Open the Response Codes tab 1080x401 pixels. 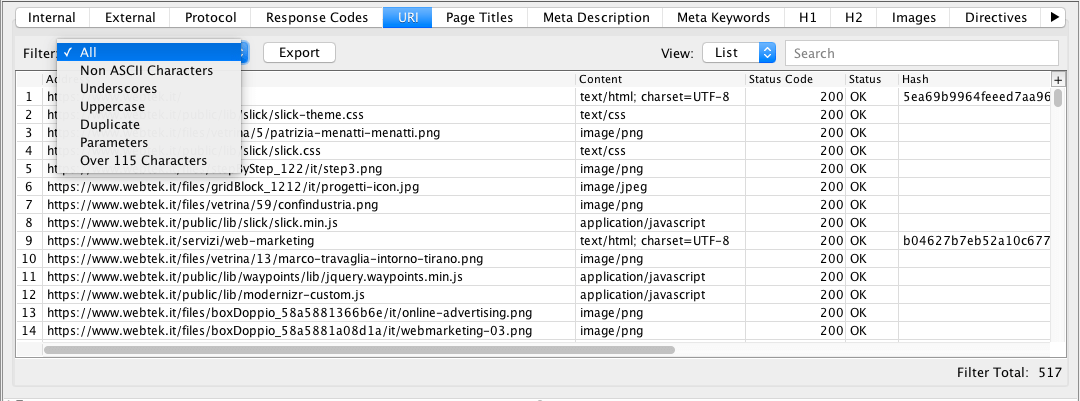317,18
